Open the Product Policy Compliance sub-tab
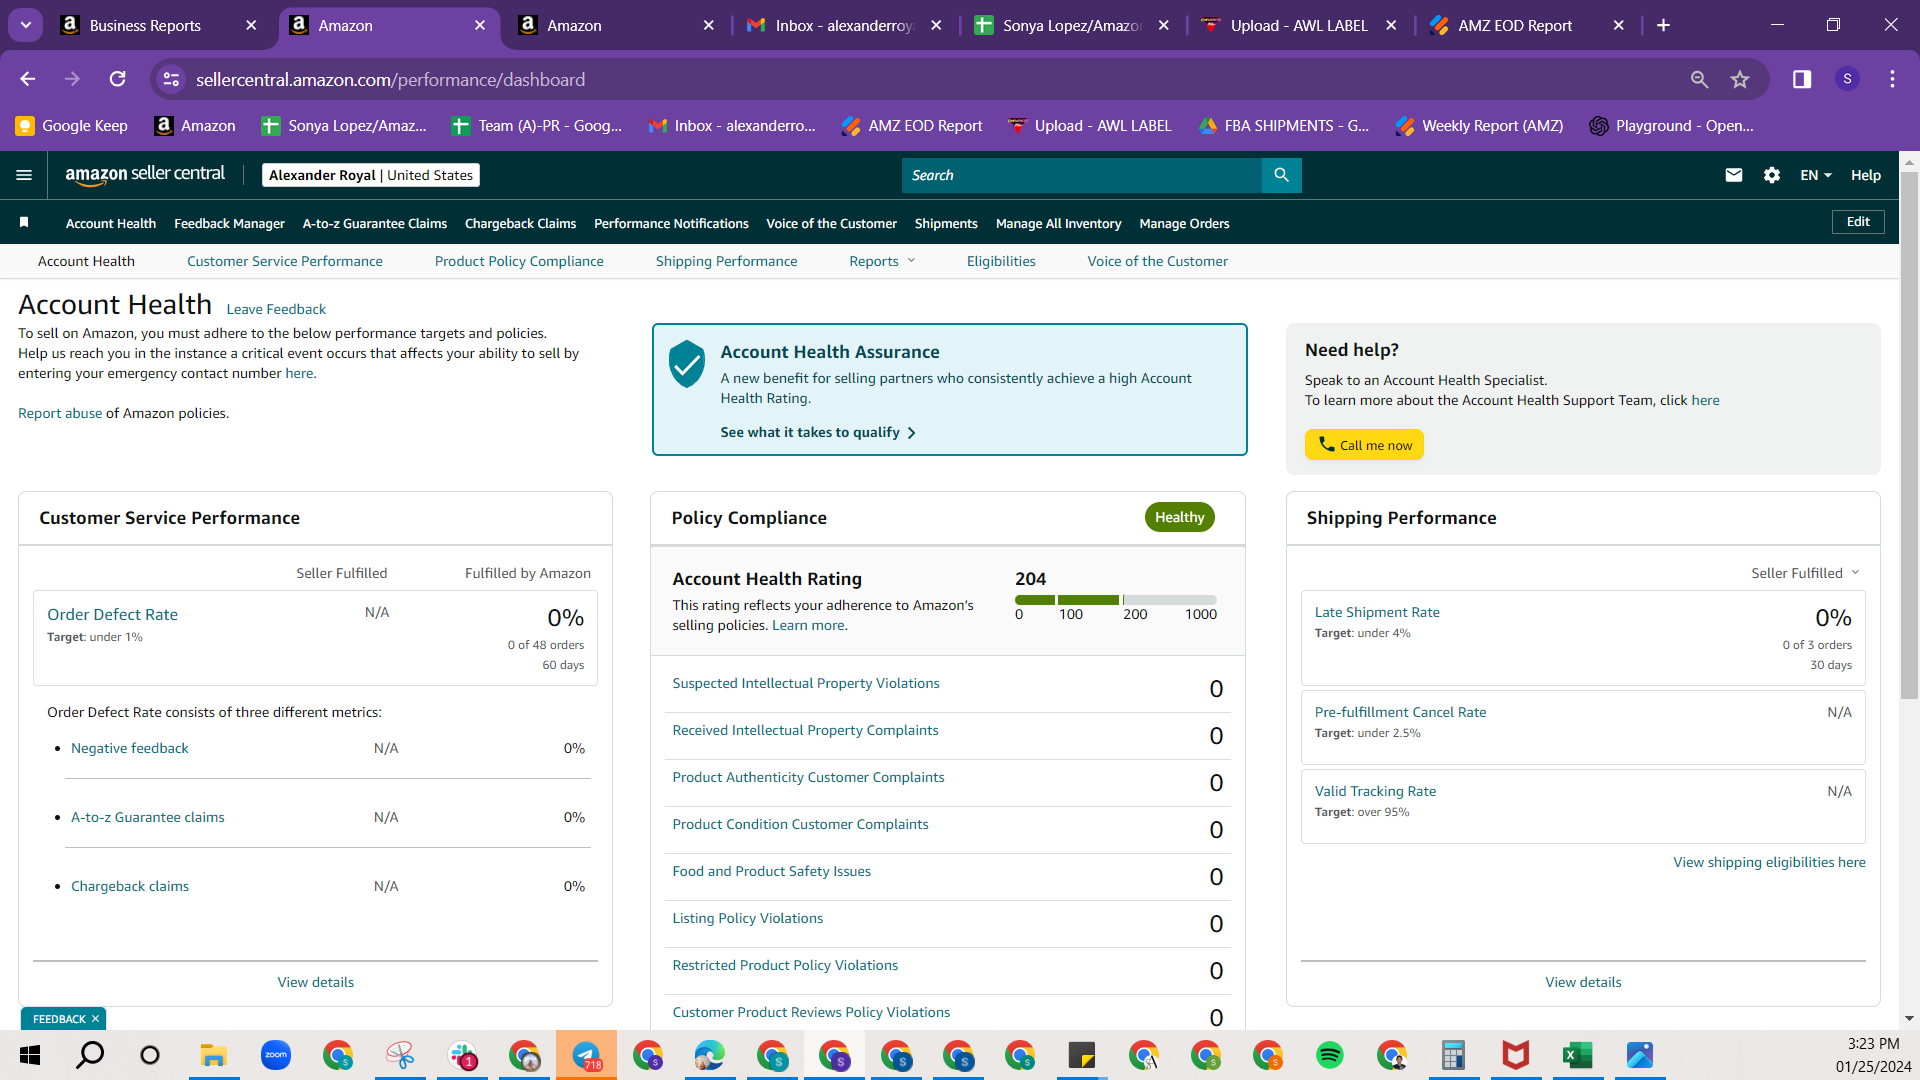This screenshot has width=1920, height=1080. pos(519,261)
